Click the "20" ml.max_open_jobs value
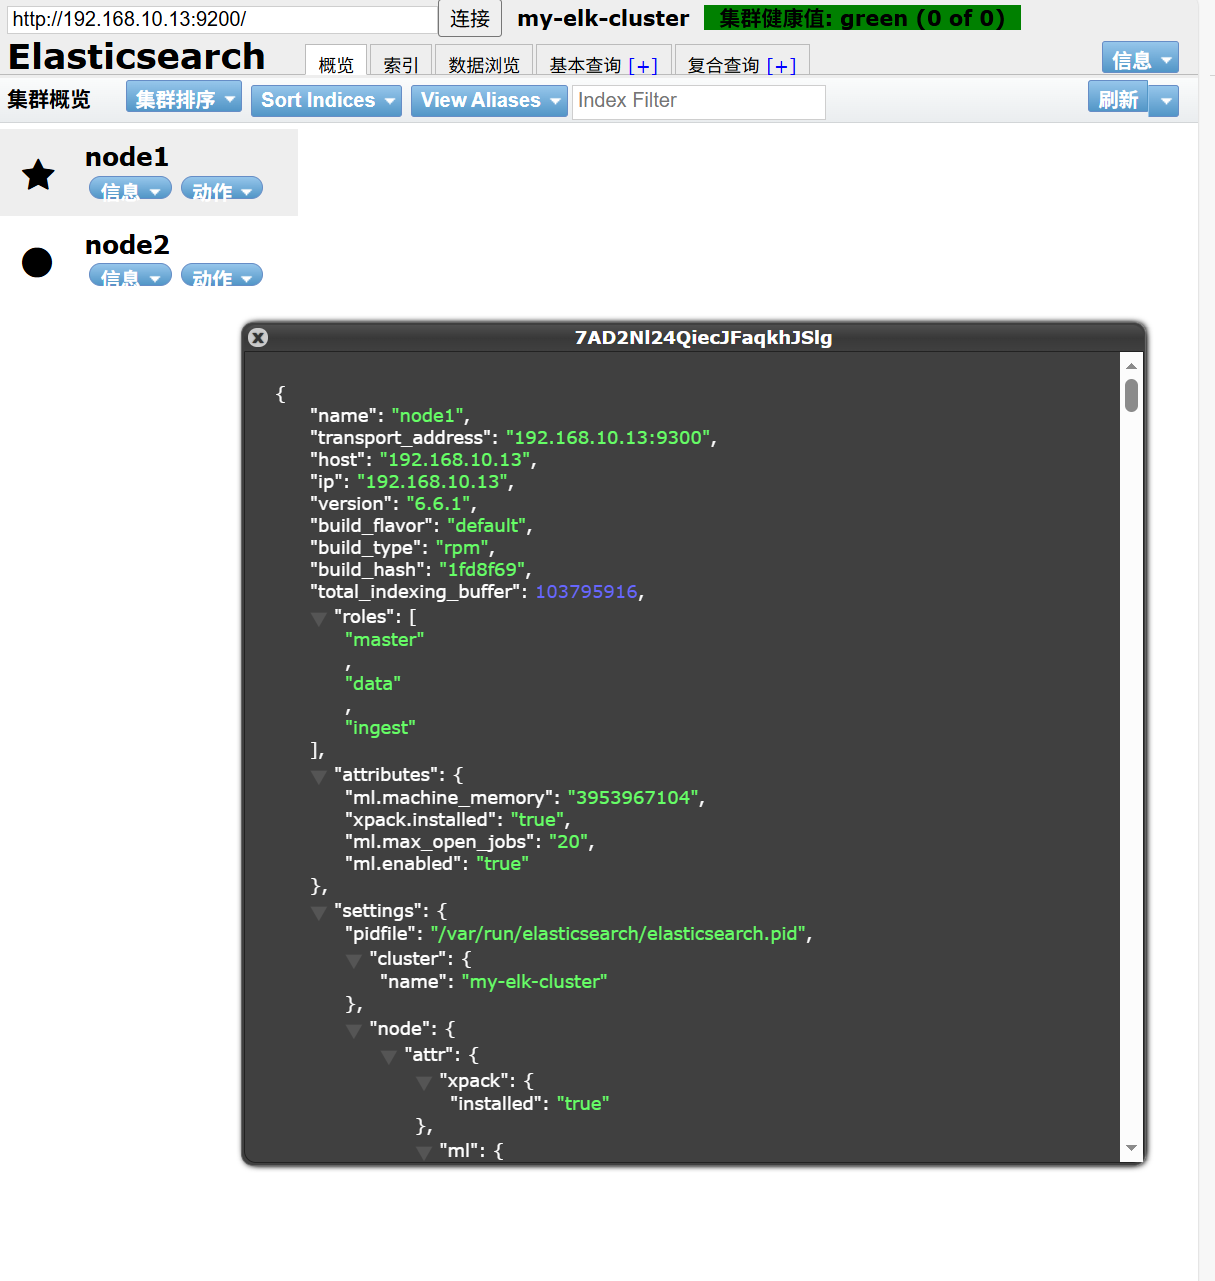Image resolution: width=1215 pixels, height=1281 pixels. (x=568, y=841)
